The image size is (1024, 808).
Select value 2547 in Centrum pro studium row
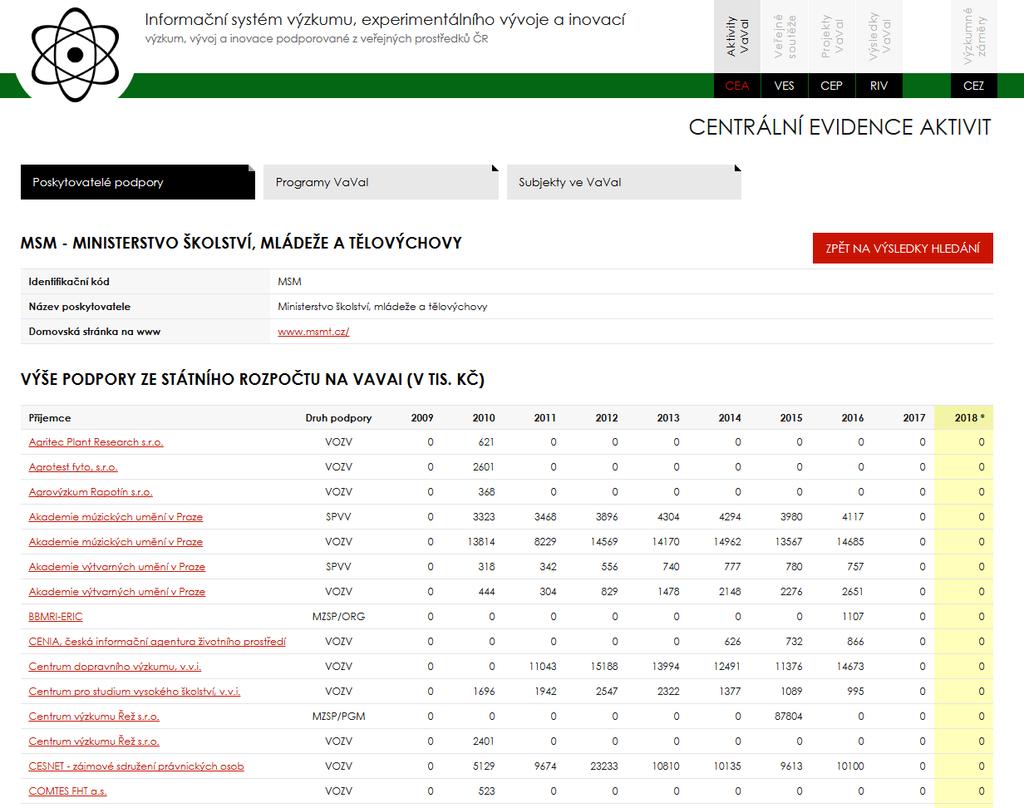pyautogui.click(x=607, y=691)
